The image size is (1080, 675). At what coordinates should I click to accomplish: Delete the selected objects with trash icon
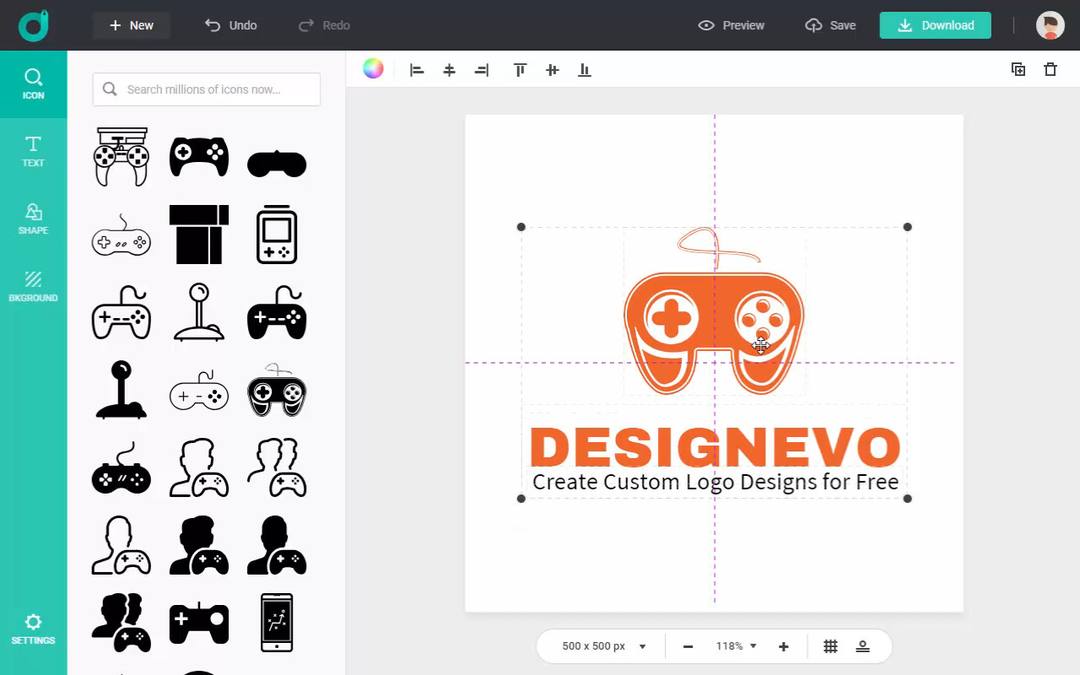[1050, 69]
